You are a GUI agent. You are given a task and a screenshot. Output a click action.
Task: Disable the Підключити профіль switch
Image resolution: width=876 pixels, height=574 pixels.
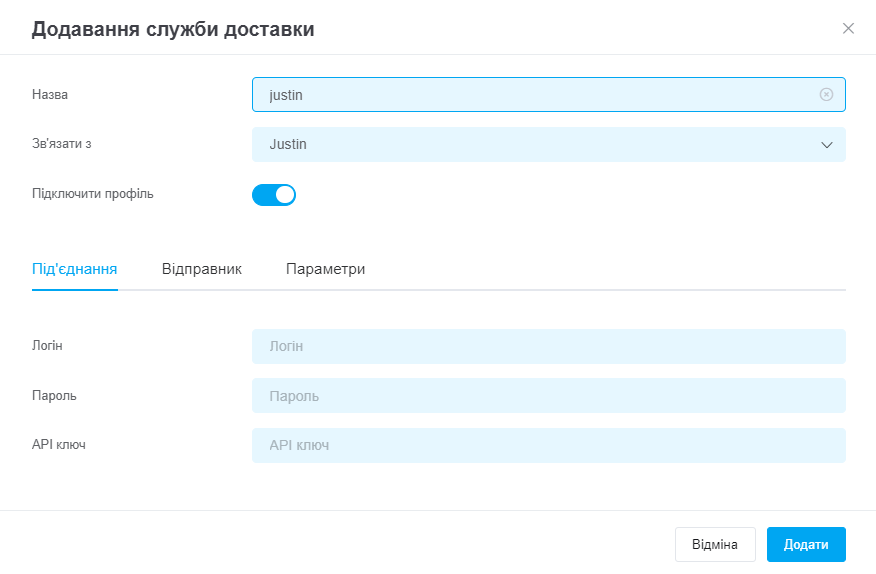274,195
